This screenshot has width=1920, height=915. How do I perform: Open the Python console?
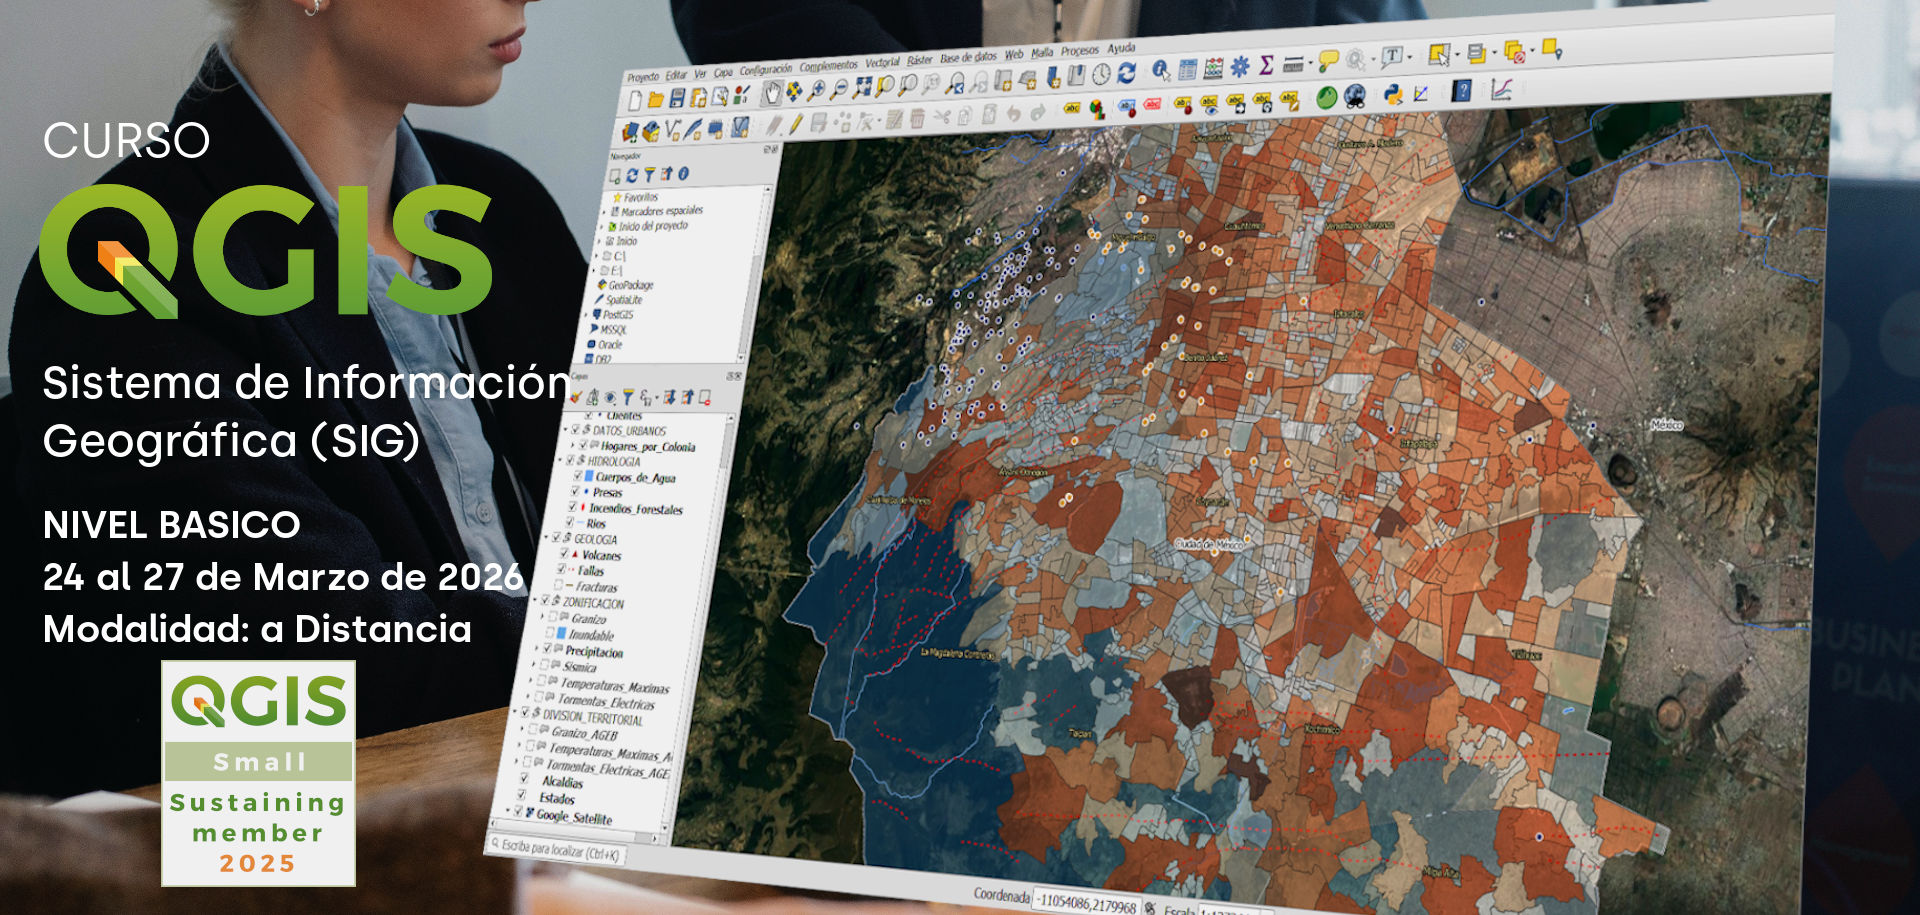tap(1393, 92)
